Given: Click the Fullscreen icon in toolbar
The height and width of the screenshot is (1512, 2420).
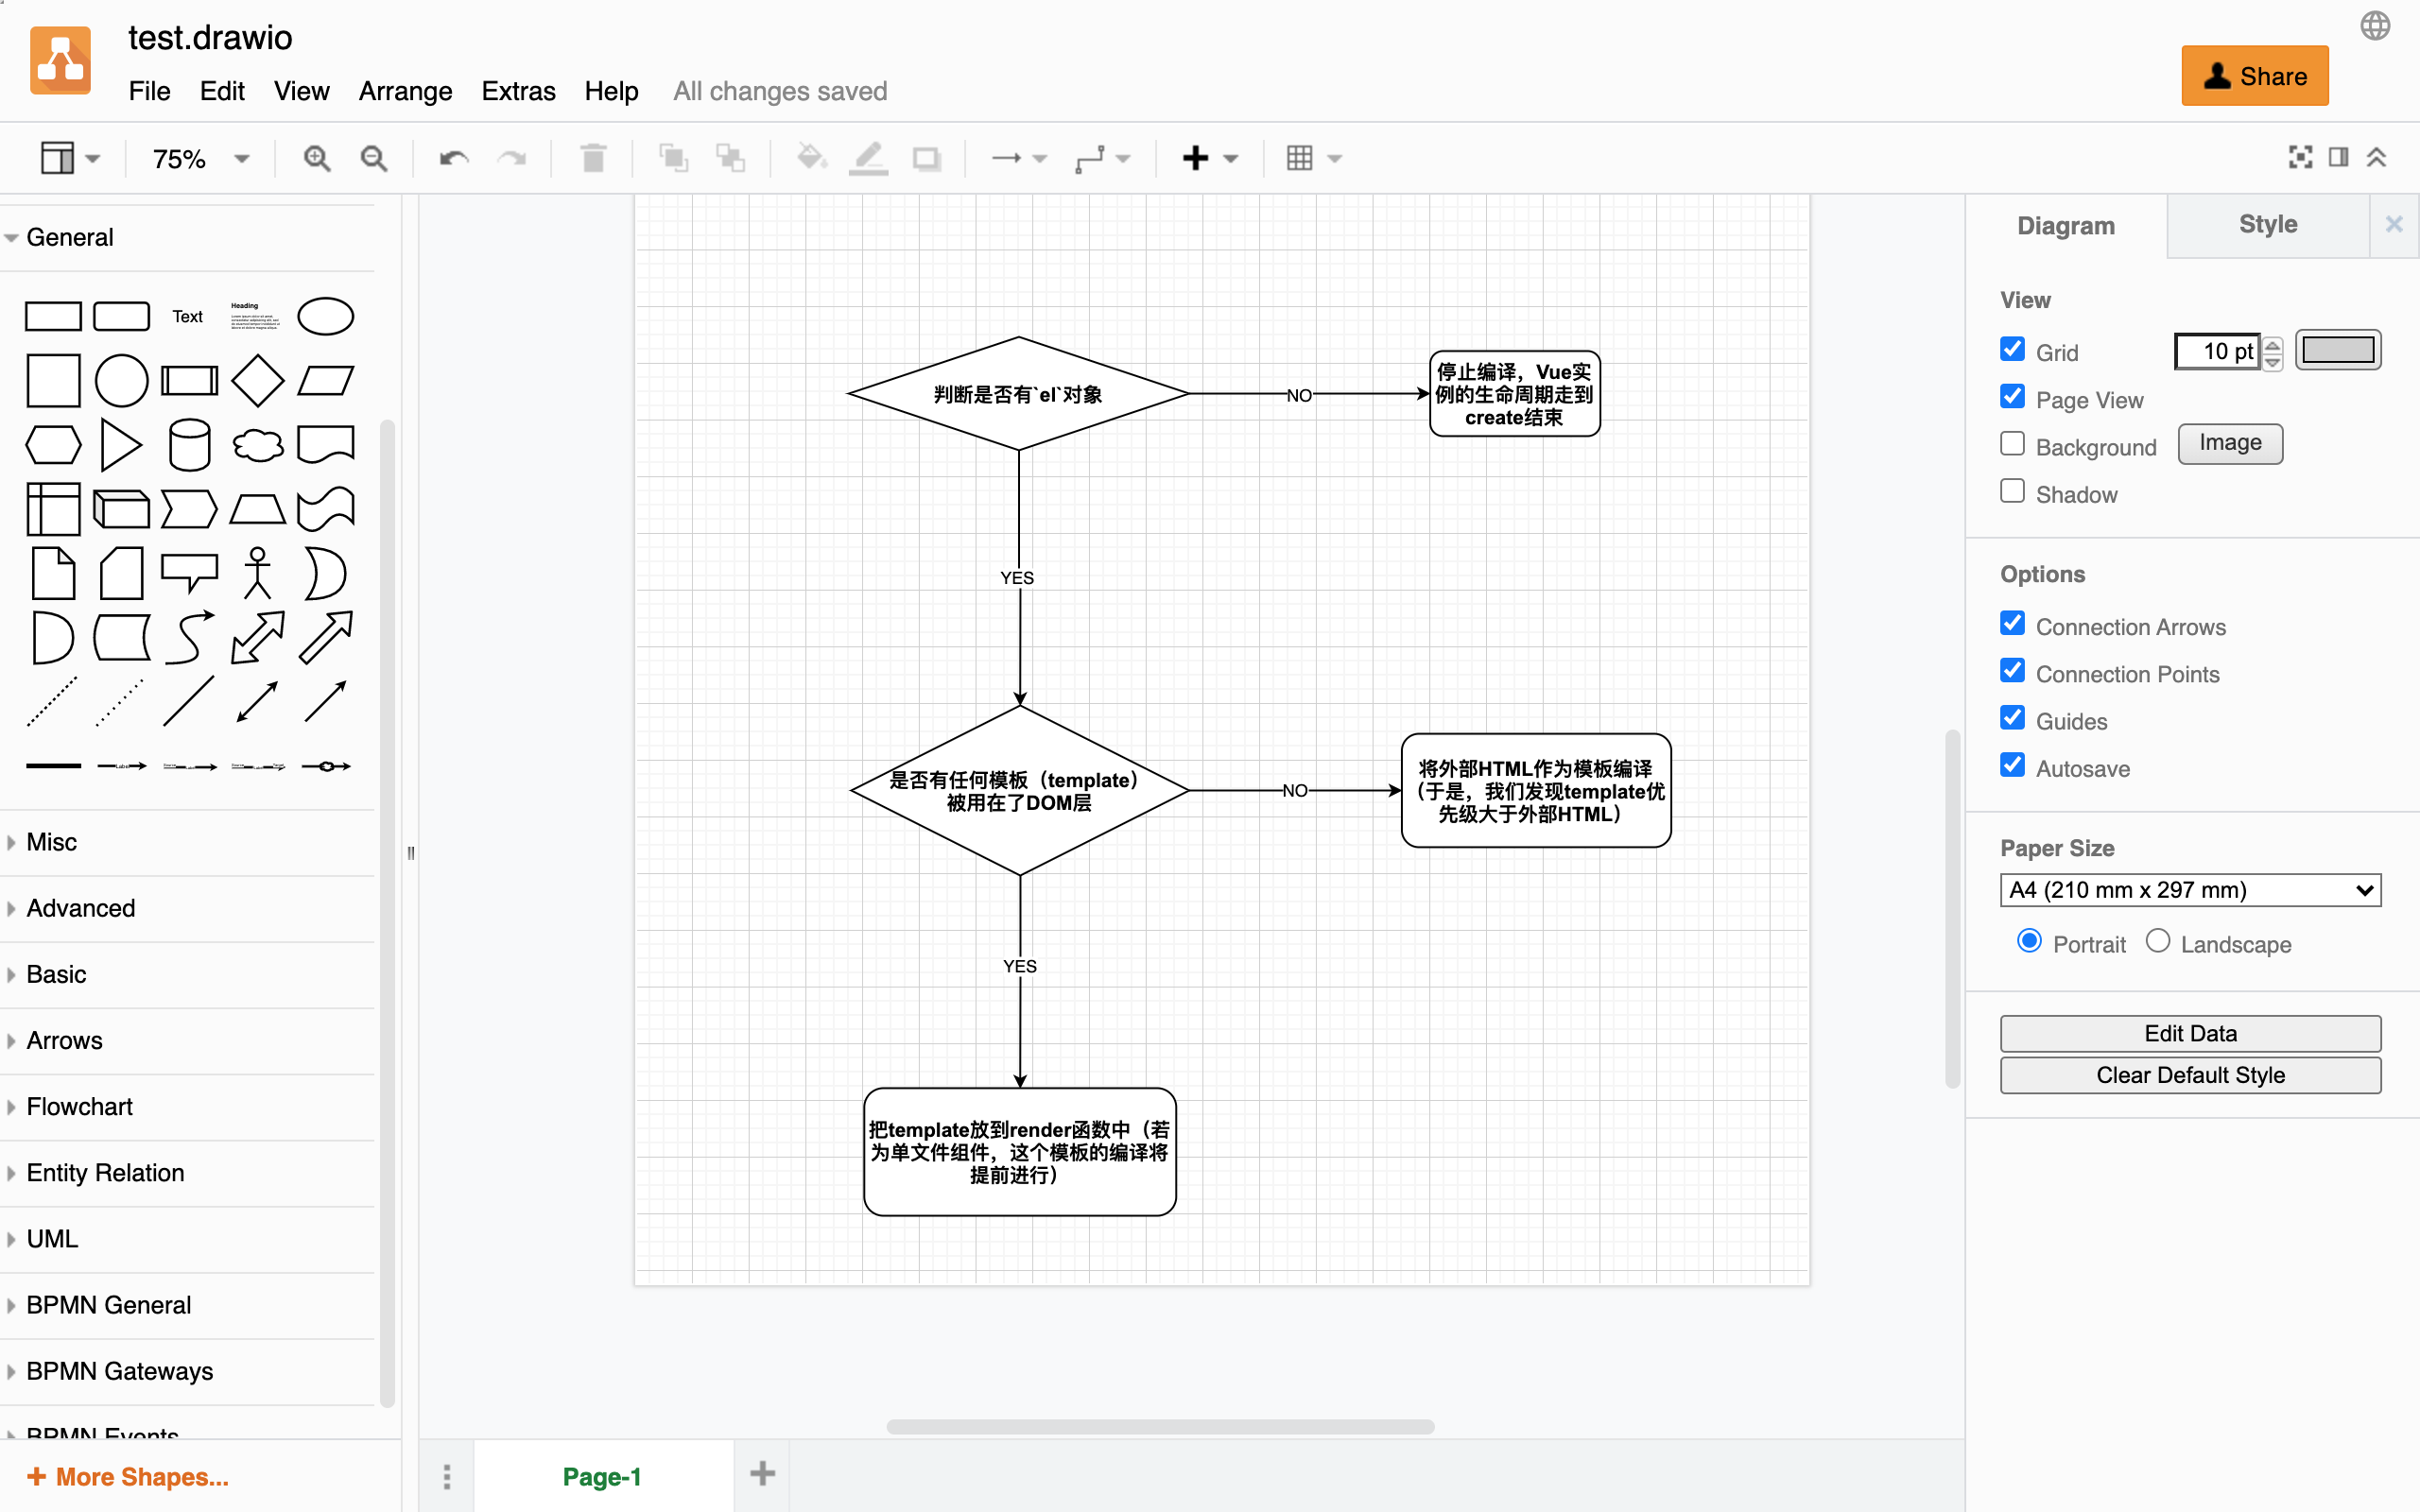Looking at the screenshot, I should coord(2300,157).
